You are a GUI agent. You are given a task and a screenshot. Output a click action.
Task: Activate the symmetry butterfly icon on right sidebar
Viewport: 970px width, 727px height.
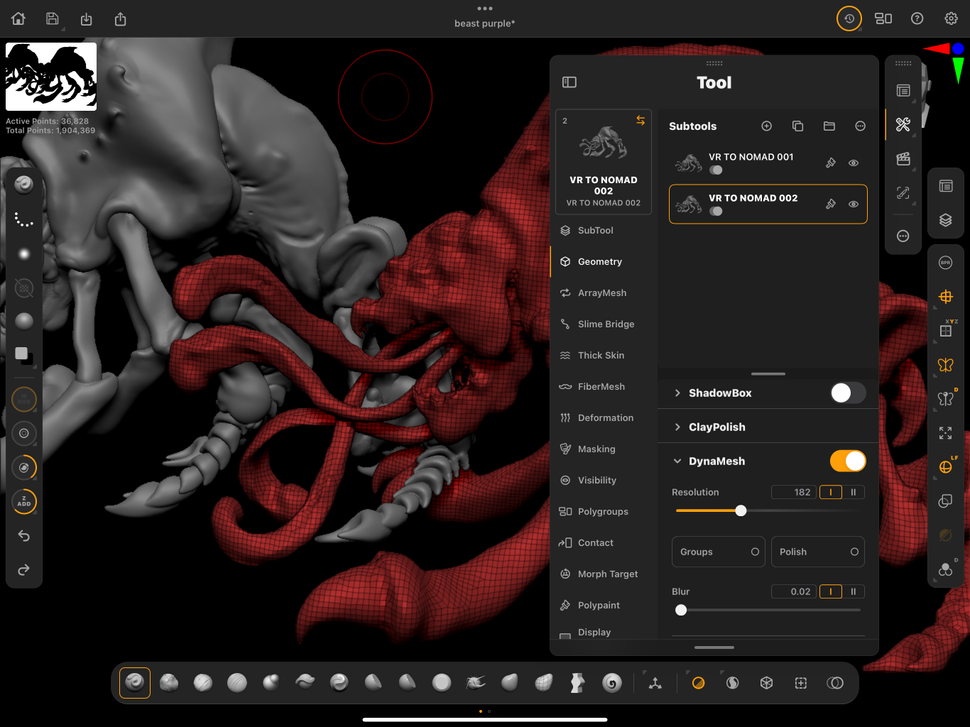[x=945, y=365]
